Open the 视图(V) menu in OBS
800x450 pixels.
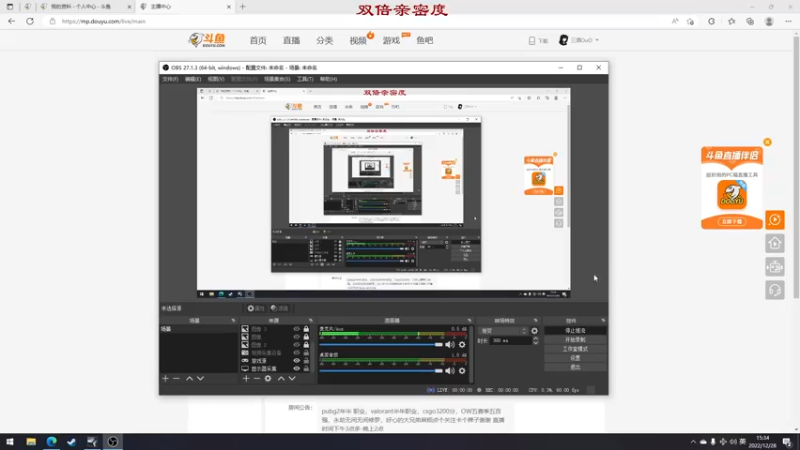[x=216, y=79]
